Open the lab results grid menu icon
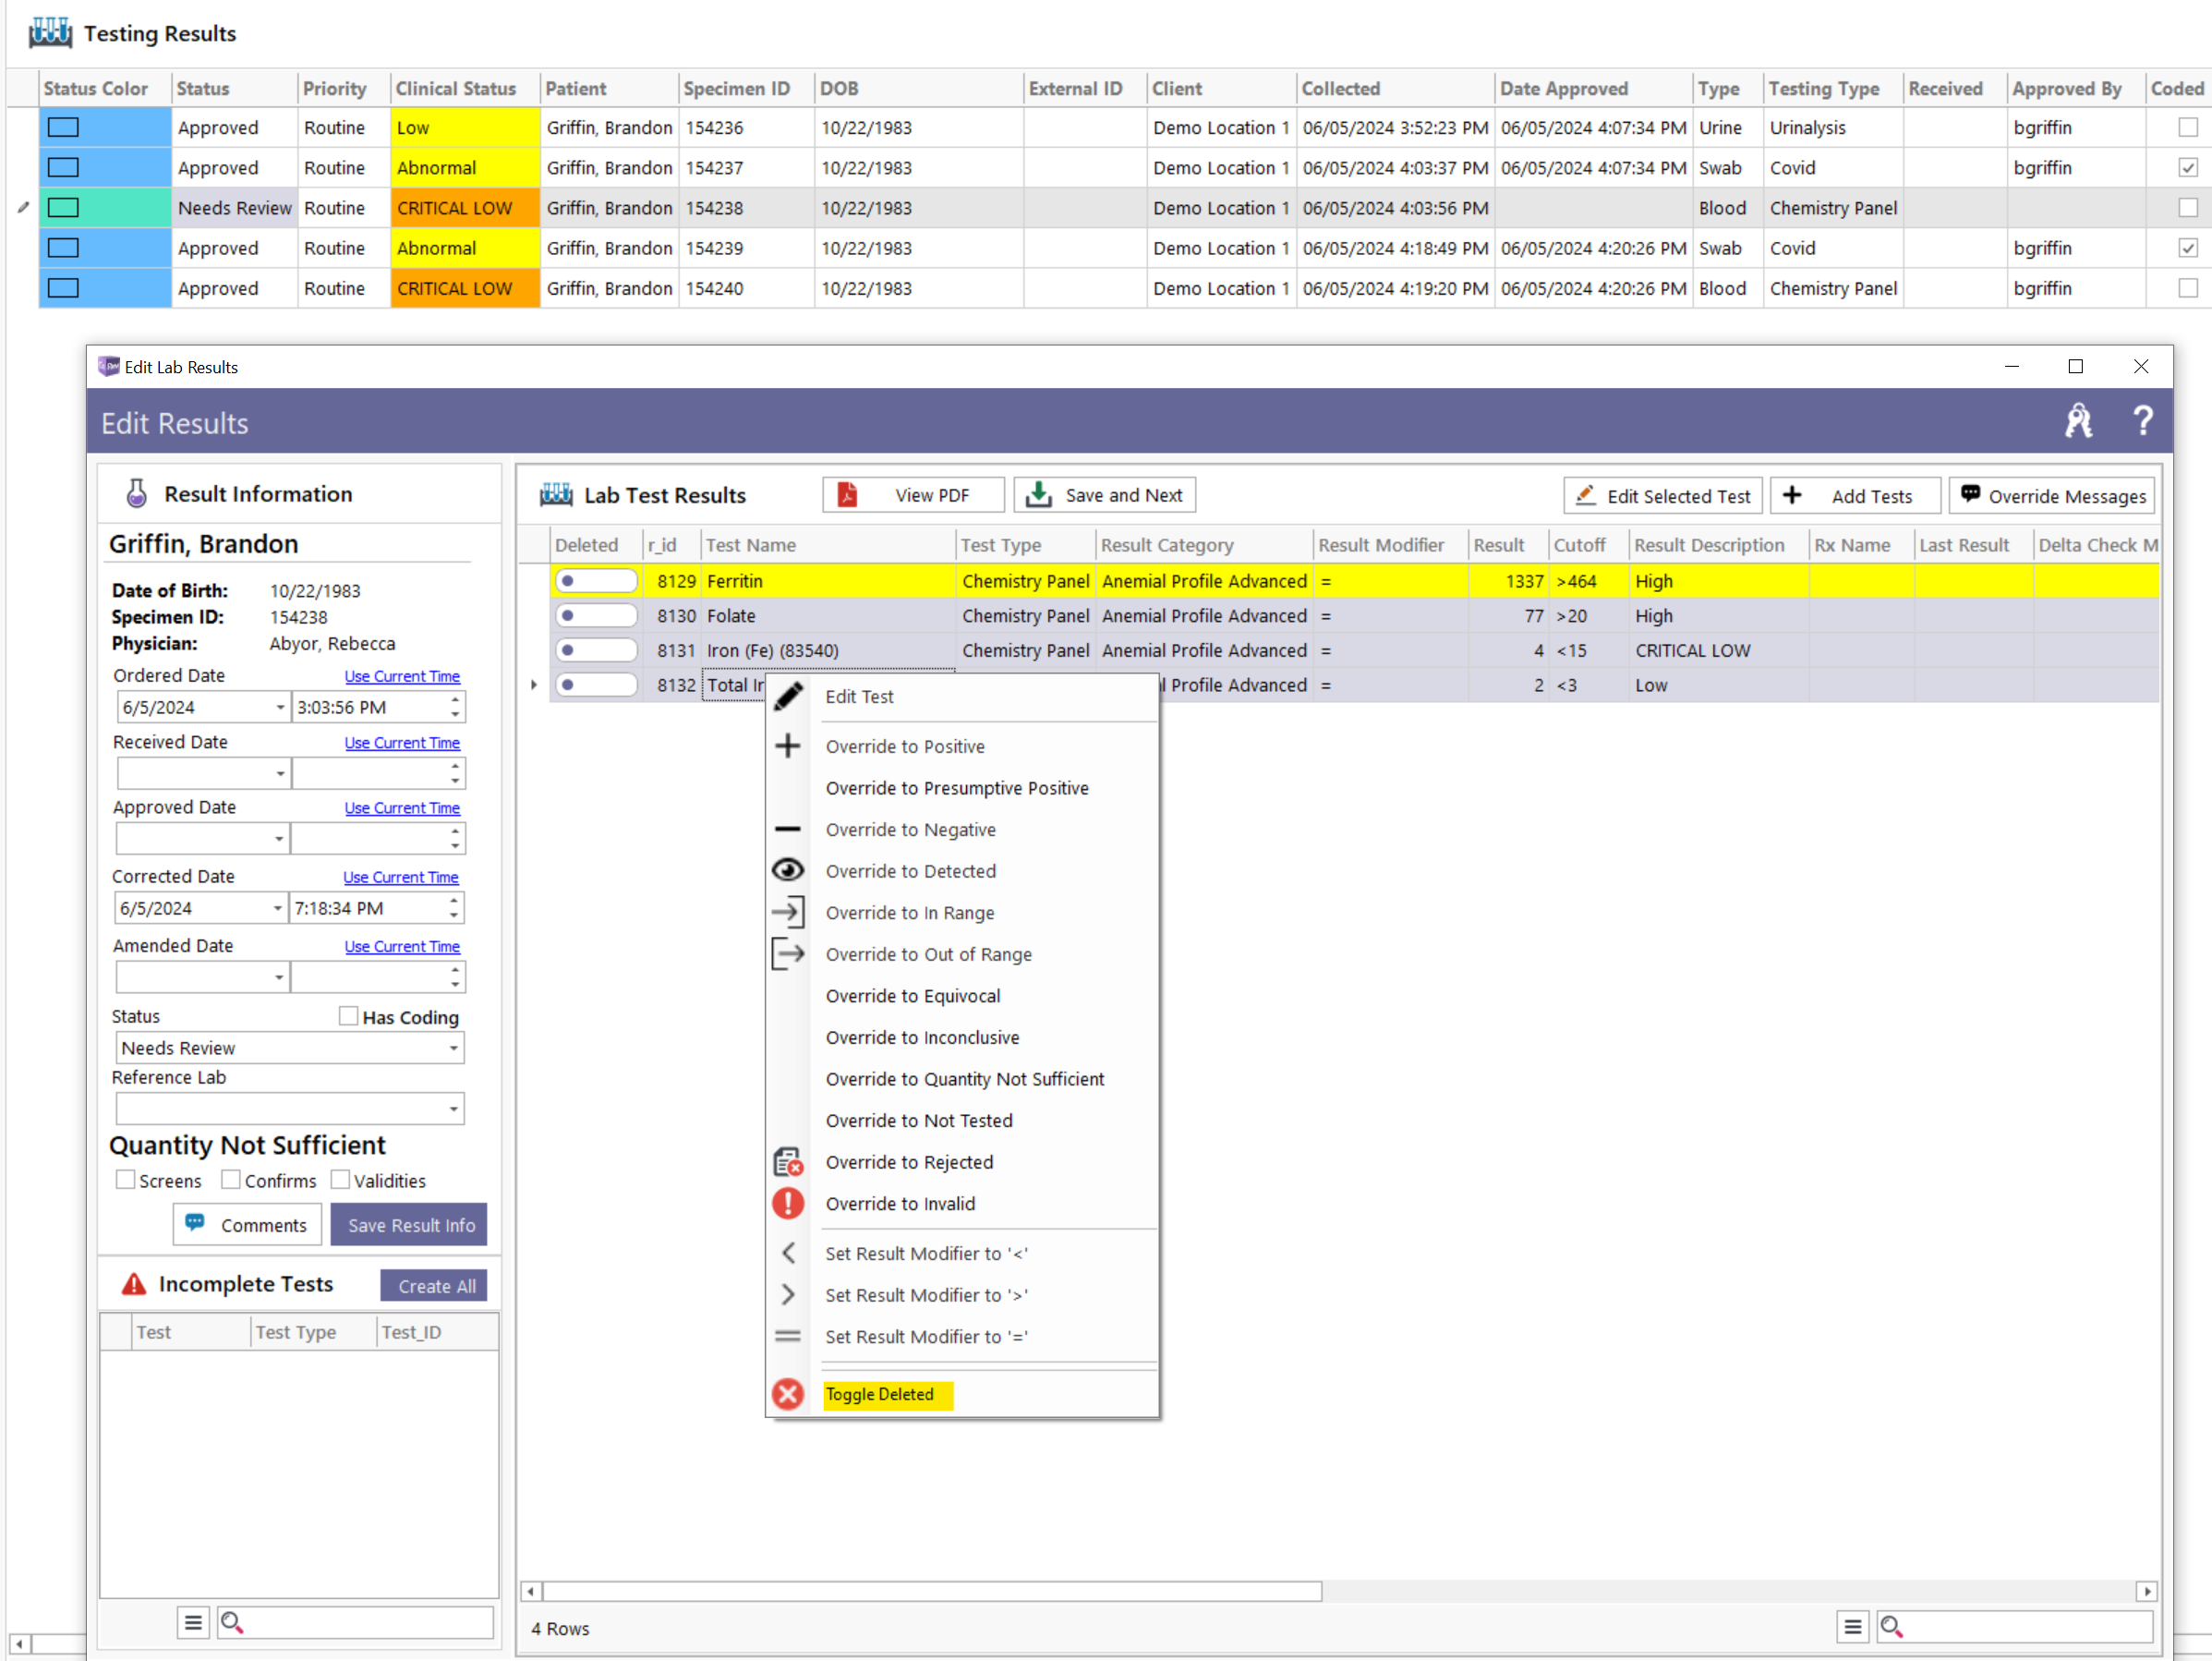 1852,1627
